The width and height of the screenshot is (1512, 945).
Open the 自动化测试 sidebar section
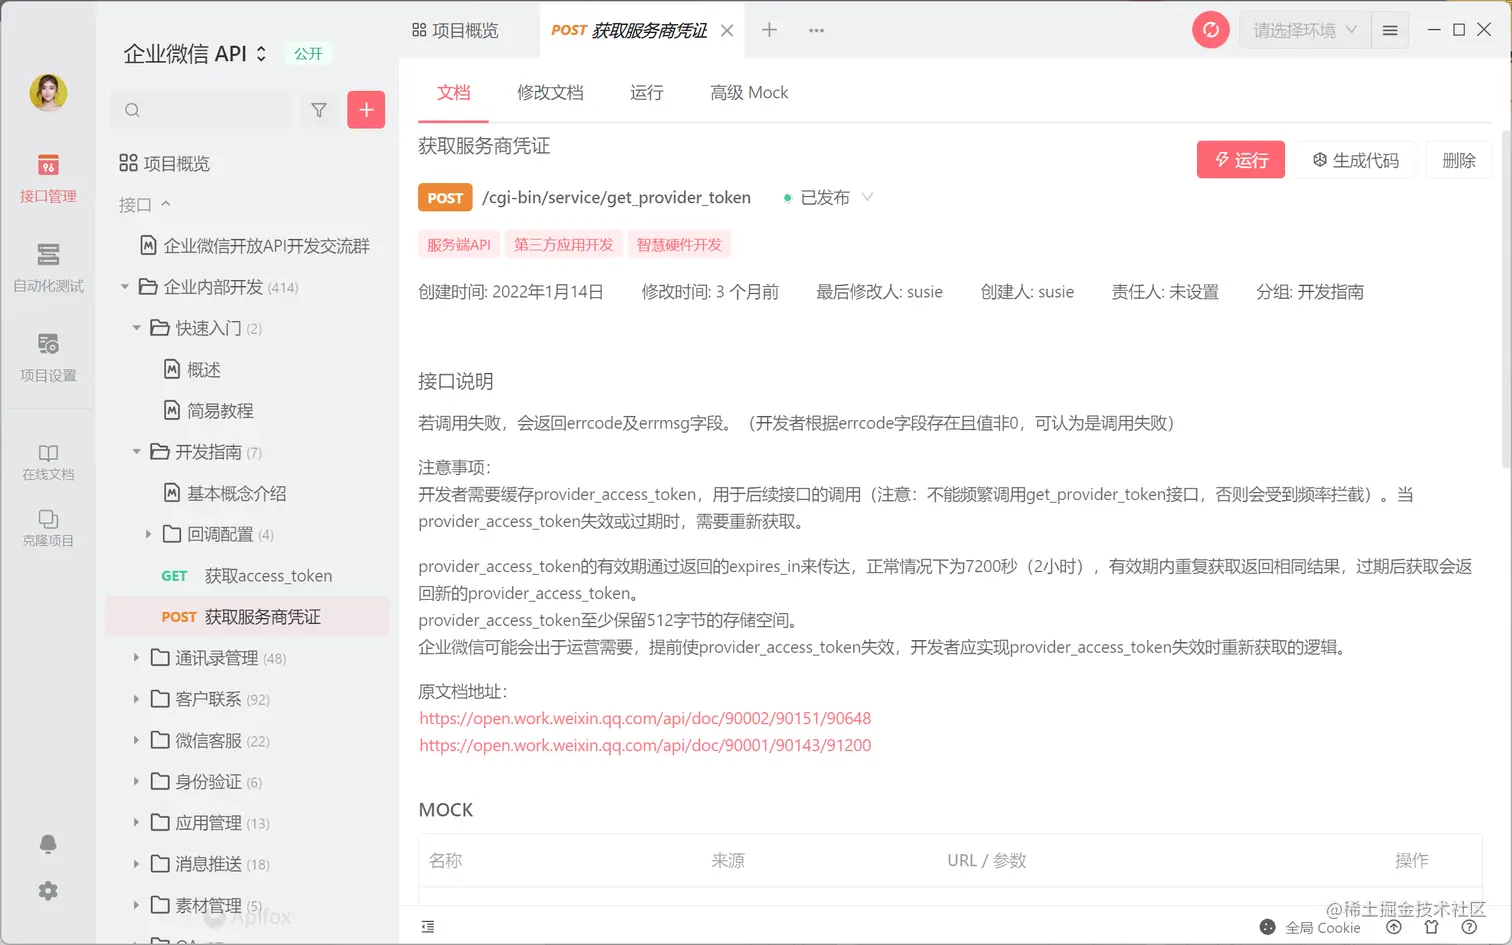coord(48,267)
